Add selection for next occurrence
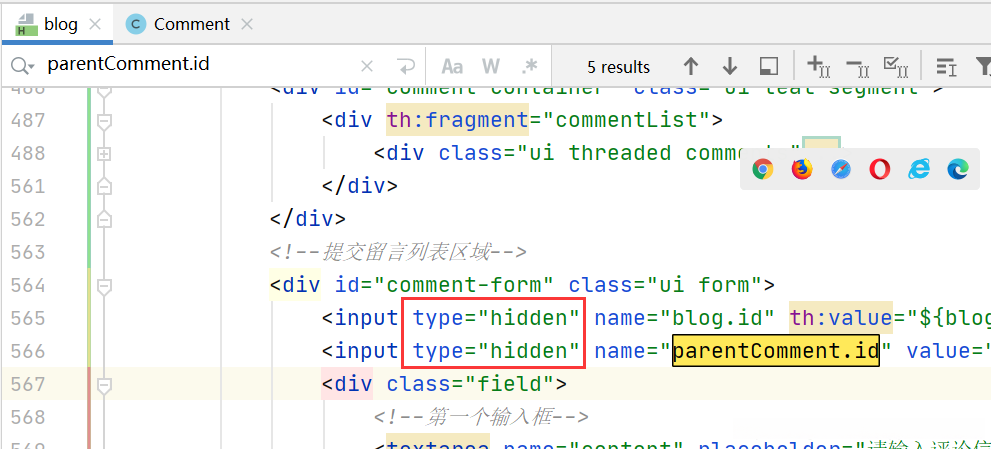This screenshot has height=449, width=991. tap(819, 66)
